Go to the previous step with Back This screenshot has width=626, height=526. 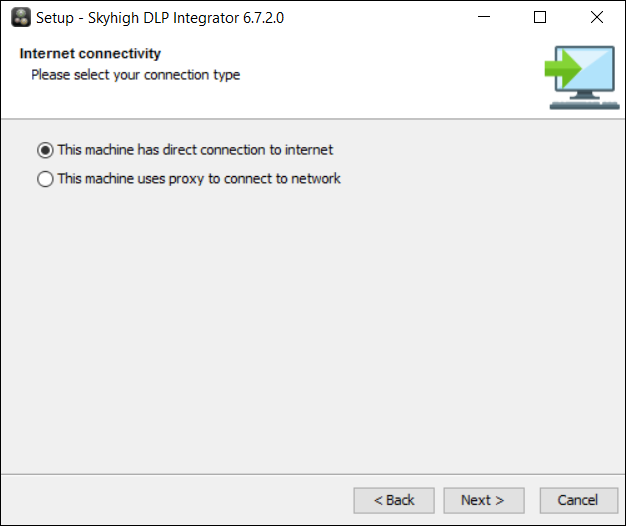[x=394, y=500]
